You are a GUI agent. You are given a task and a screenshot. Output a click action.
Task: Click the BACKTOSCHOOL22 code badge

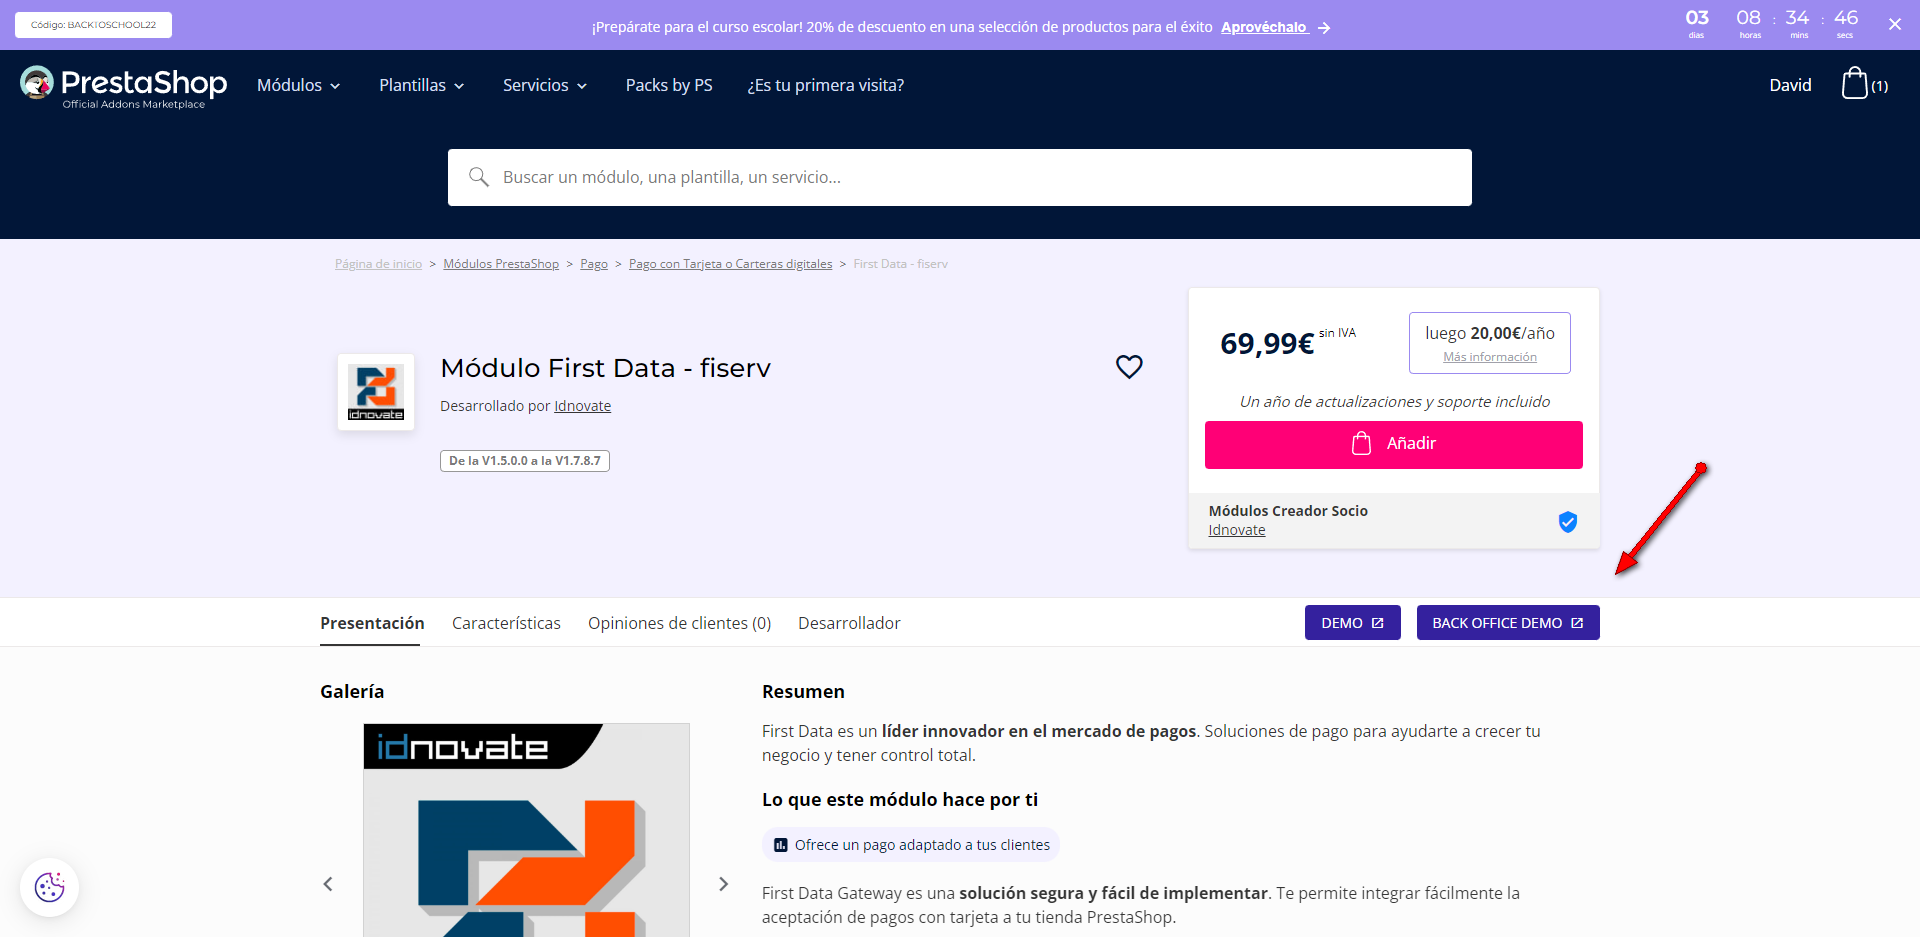(93, 25)
